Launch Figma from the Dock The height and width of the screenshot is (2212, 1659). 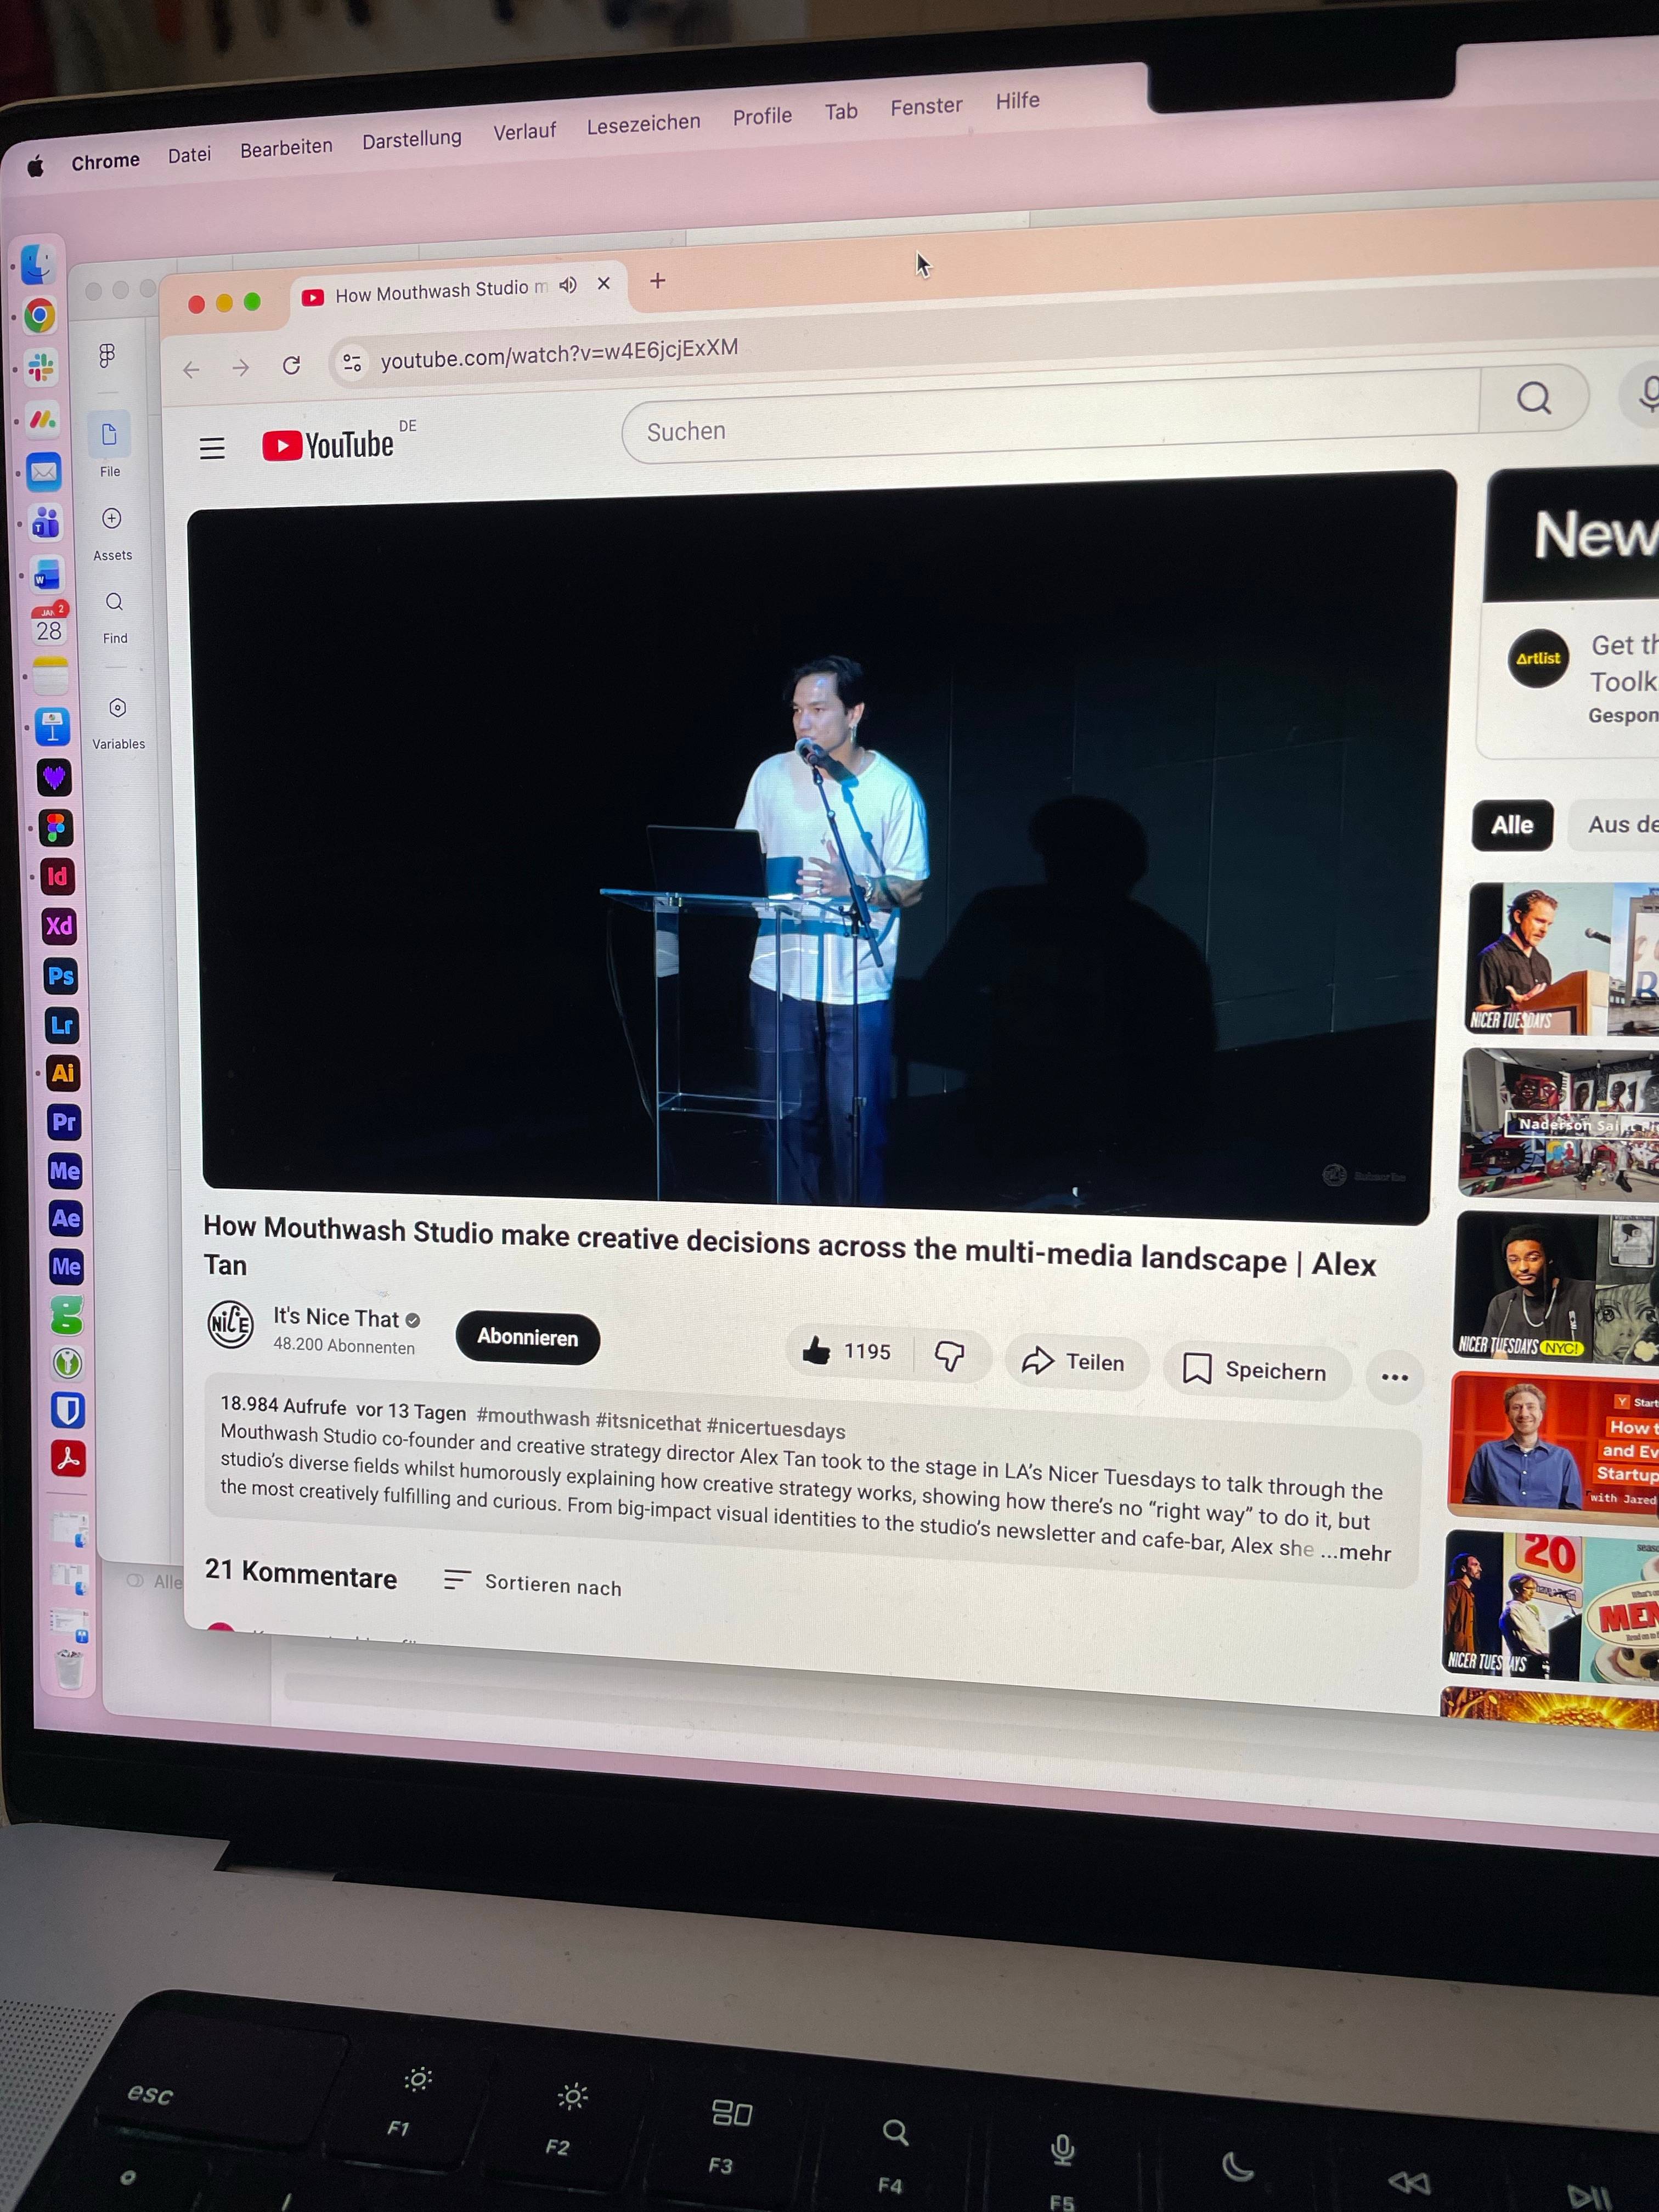(56, 827)
